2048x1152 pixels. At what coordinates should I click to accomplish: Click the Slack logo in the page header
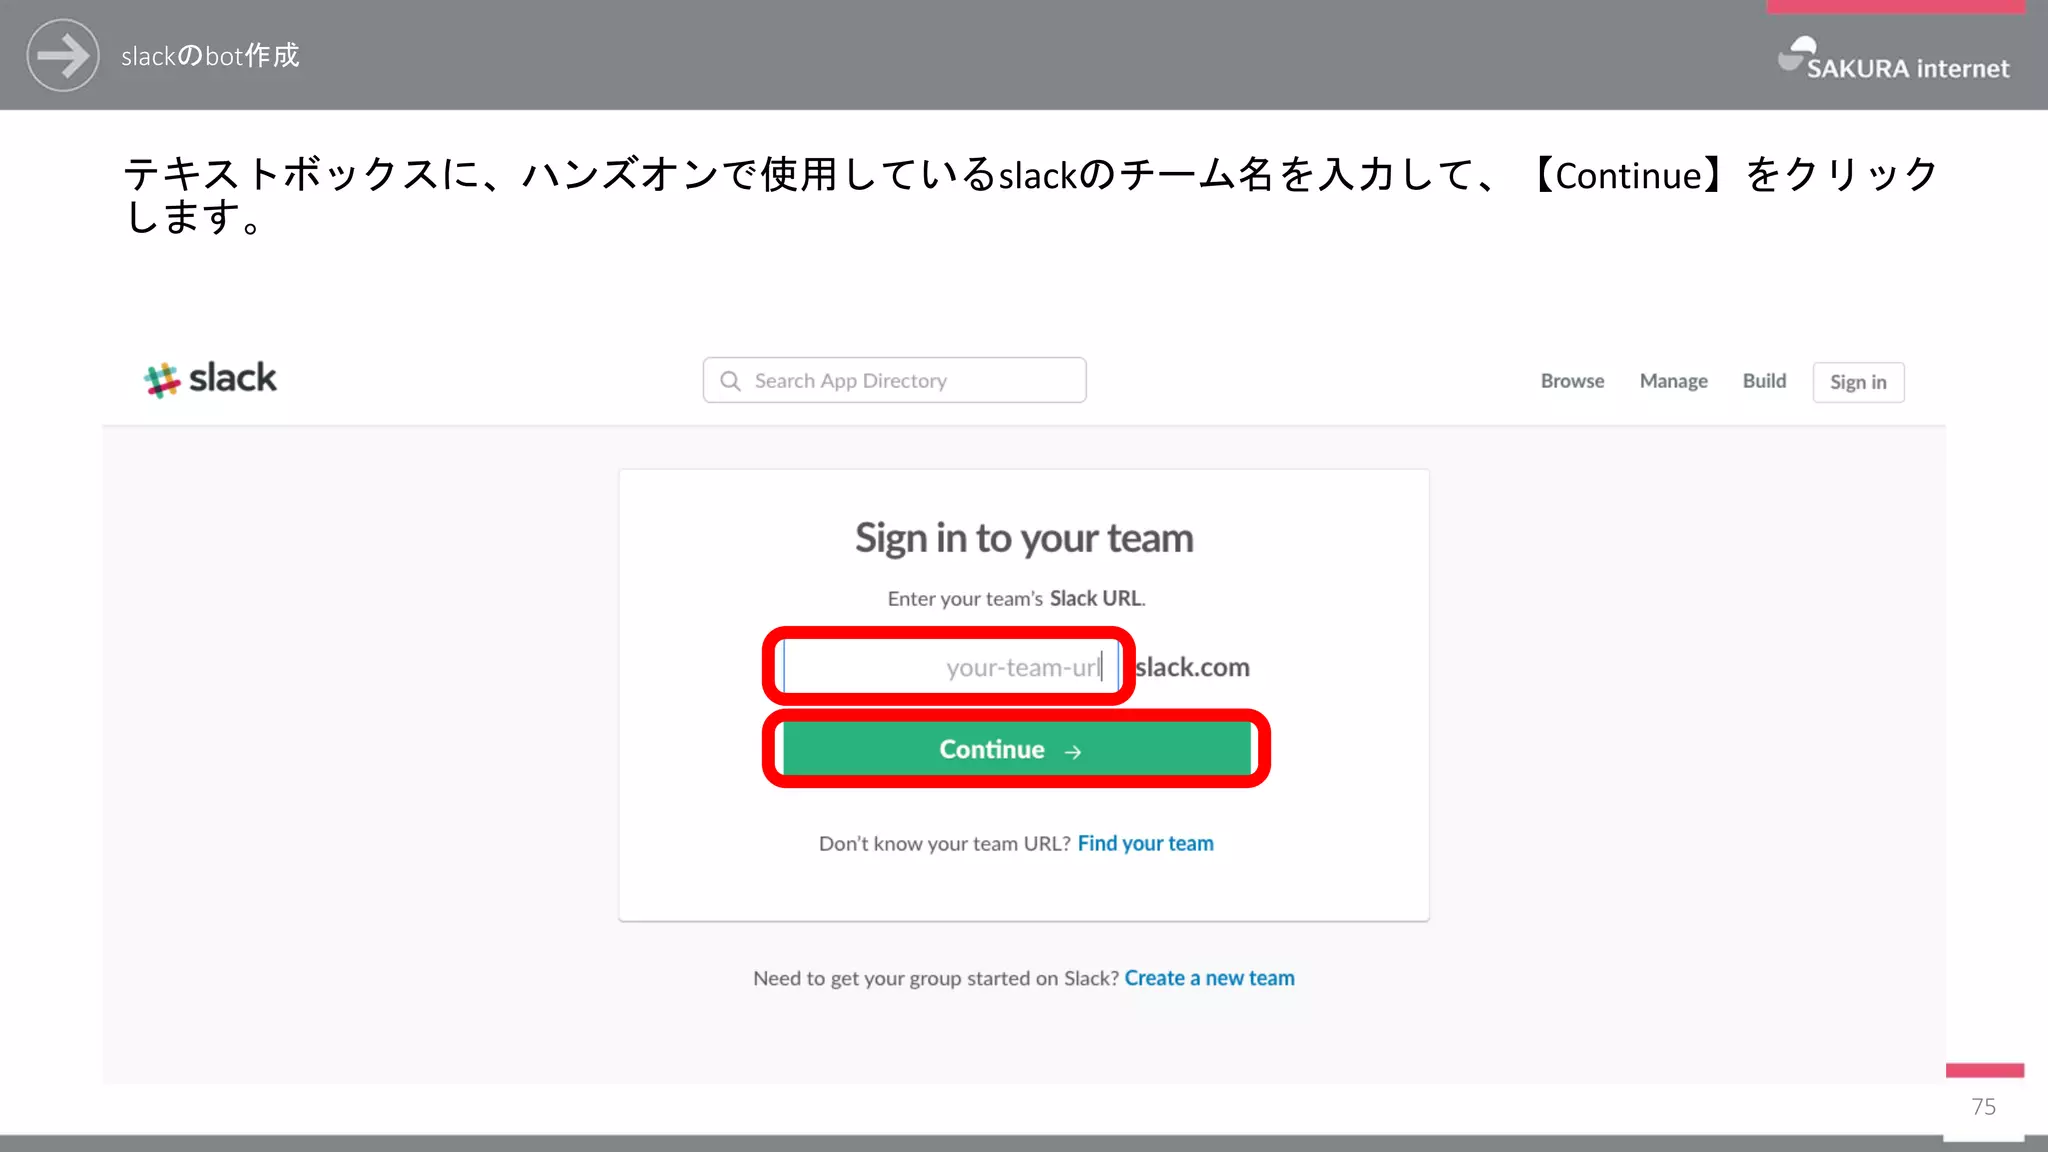coord(210,379)
